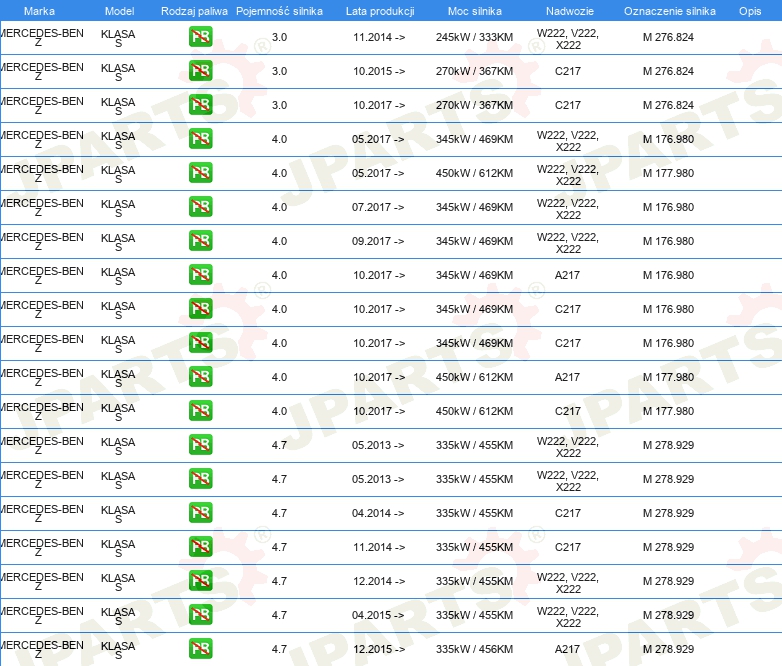Click the fuel icon in the 12.2014 row
Image resolution: width=782 pixels, height=666 pixels.
point(200,581)
